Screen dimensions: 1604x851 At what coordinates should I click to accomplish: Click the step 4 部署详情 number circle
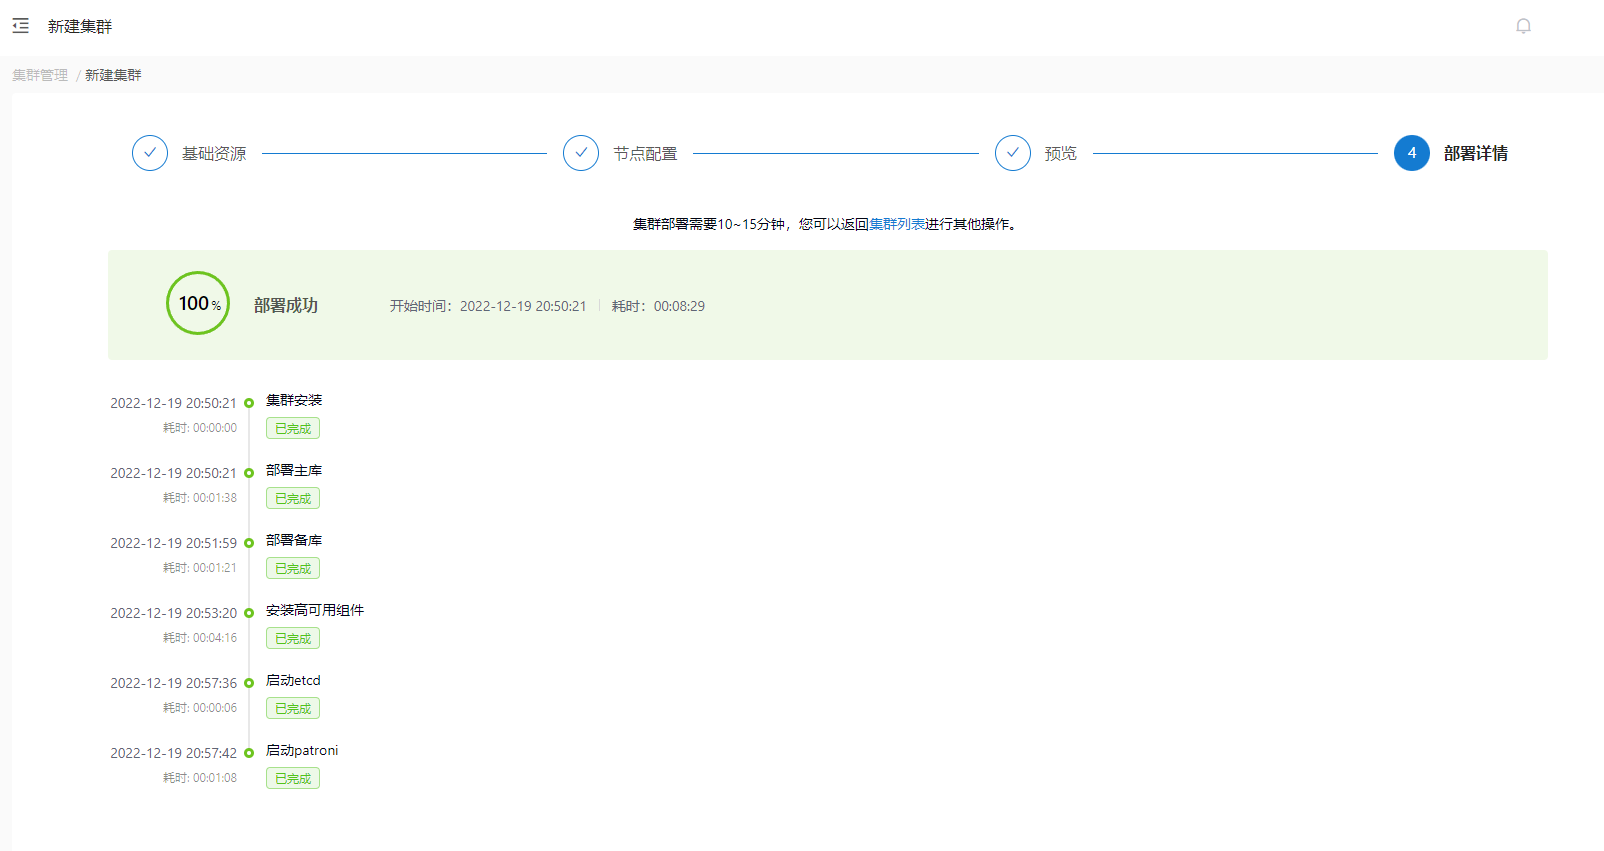pyautogui.click(x=1412, y=153)
